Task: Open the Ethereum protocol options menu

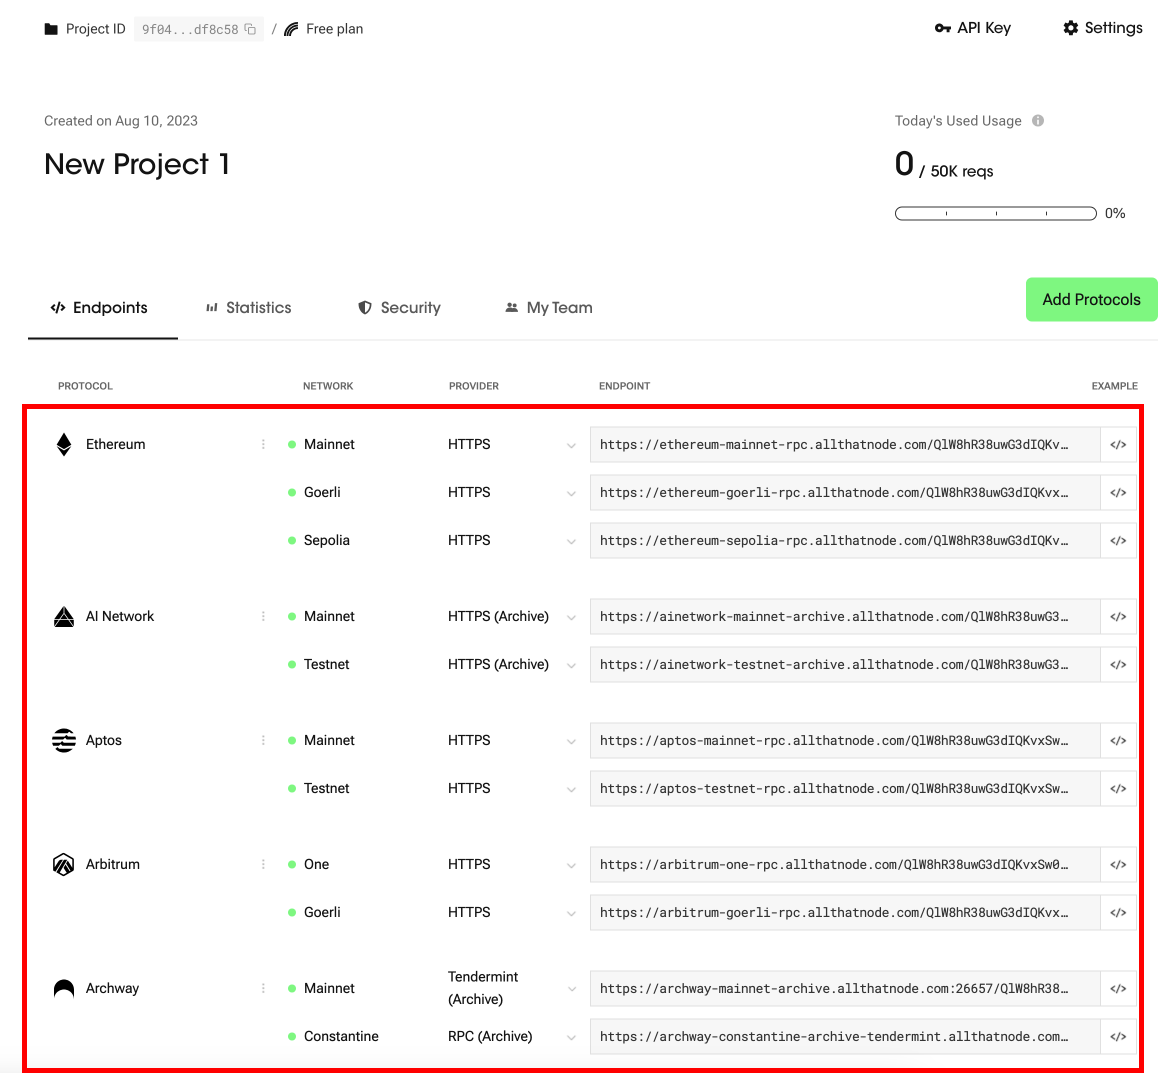Action: (263, 445)
